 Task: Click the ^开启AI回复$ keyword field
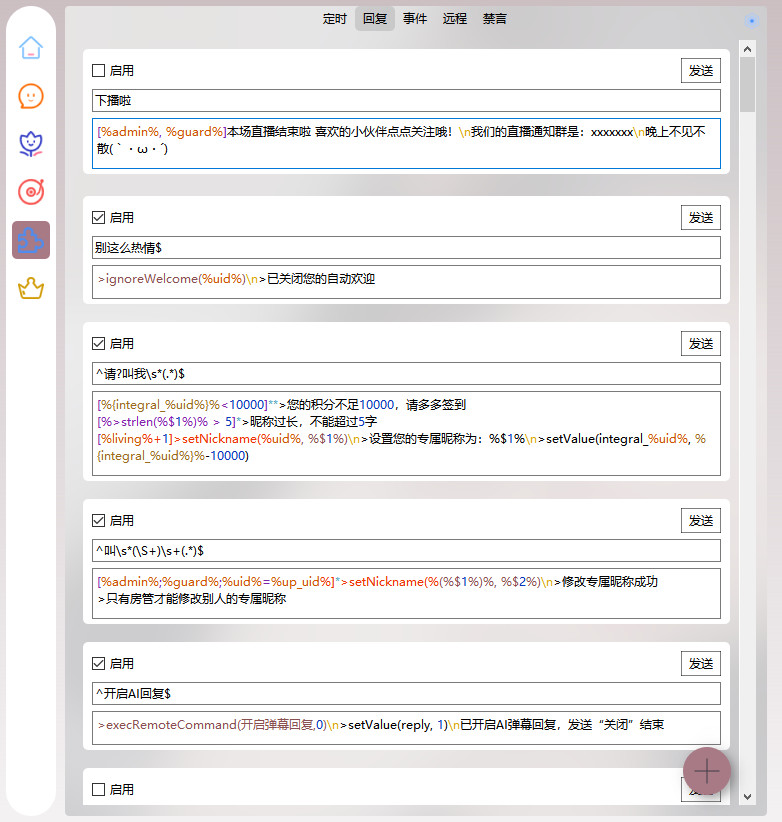[x=406, y=694]
